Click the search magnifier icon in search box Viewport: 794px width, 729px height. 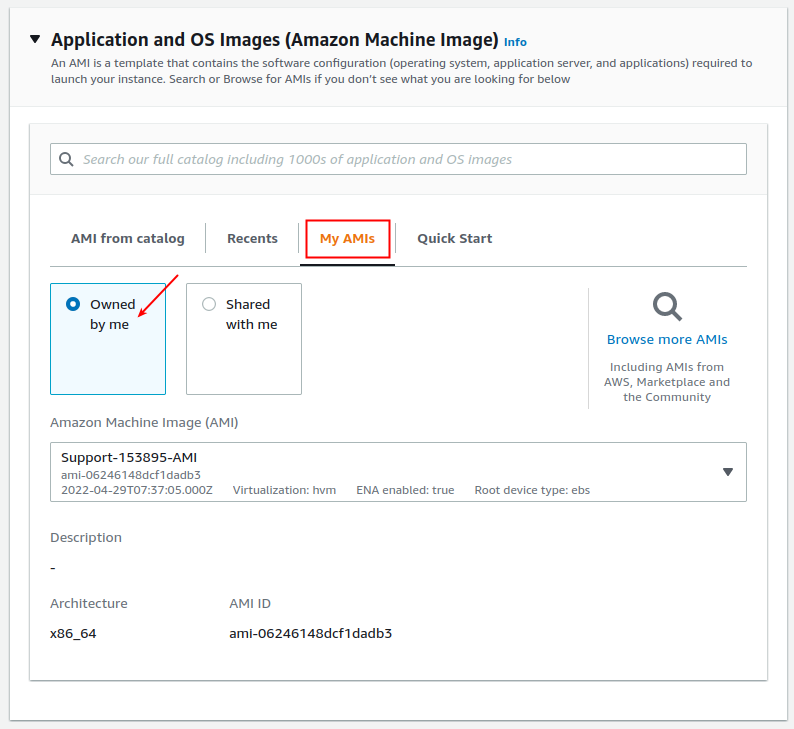(x=66, y=159)
